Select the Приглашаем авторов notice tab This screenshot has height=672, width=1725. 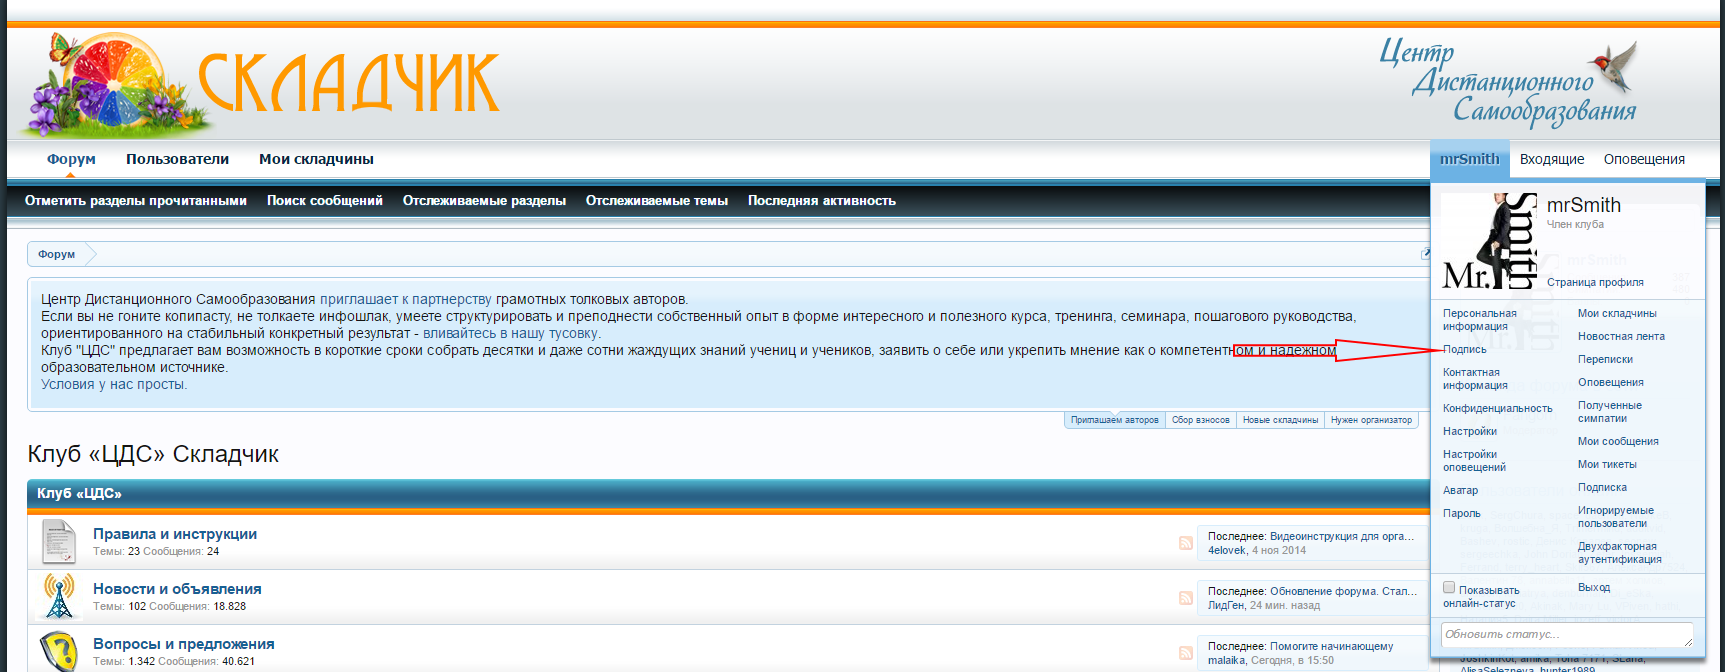1115,420
